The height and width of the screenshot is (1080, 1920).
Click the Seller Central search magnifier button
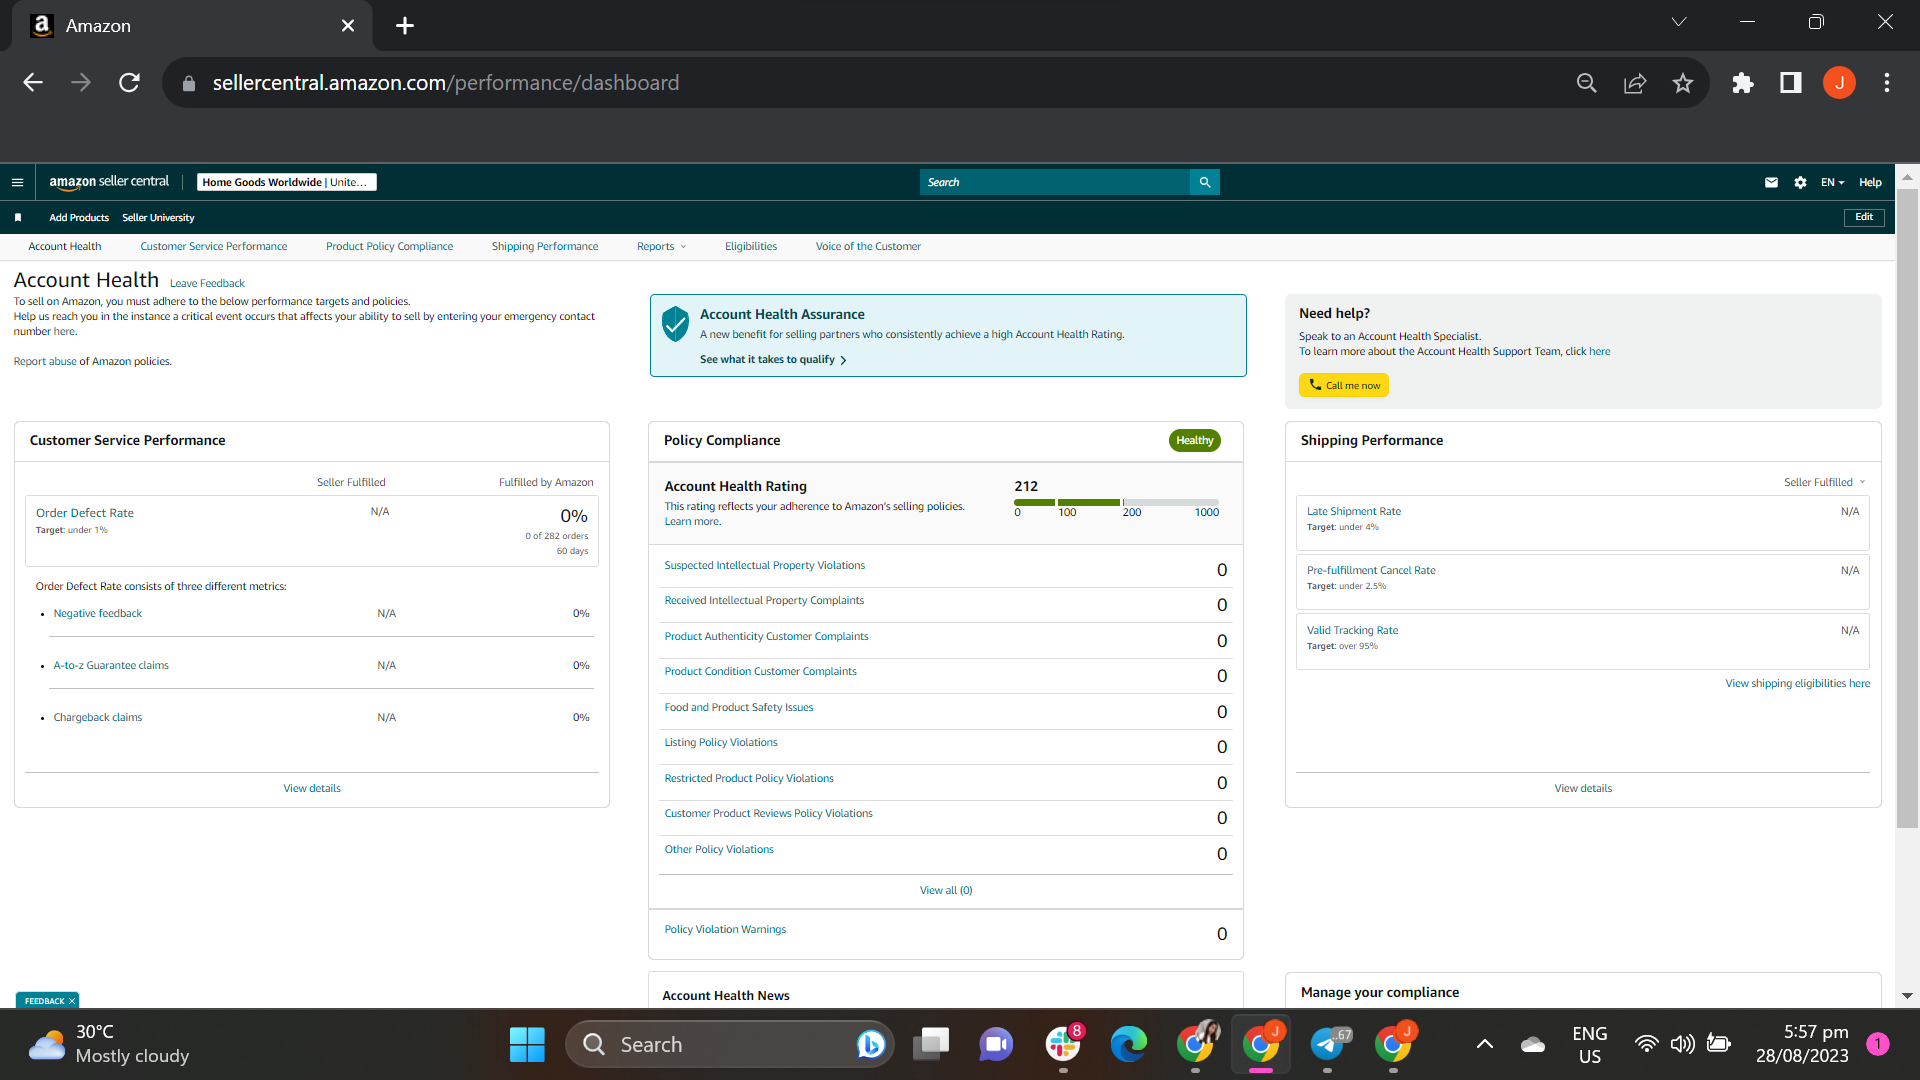1205,182
